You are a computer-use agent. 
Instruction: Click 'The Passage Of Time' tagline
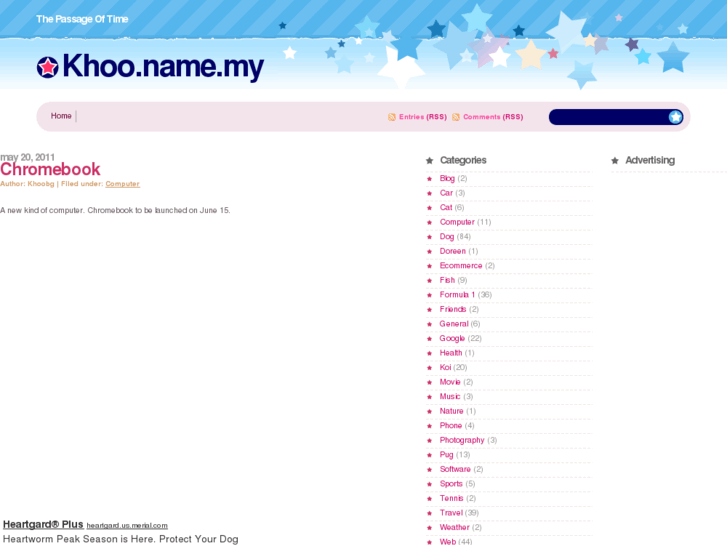click(x=82, y=19)
